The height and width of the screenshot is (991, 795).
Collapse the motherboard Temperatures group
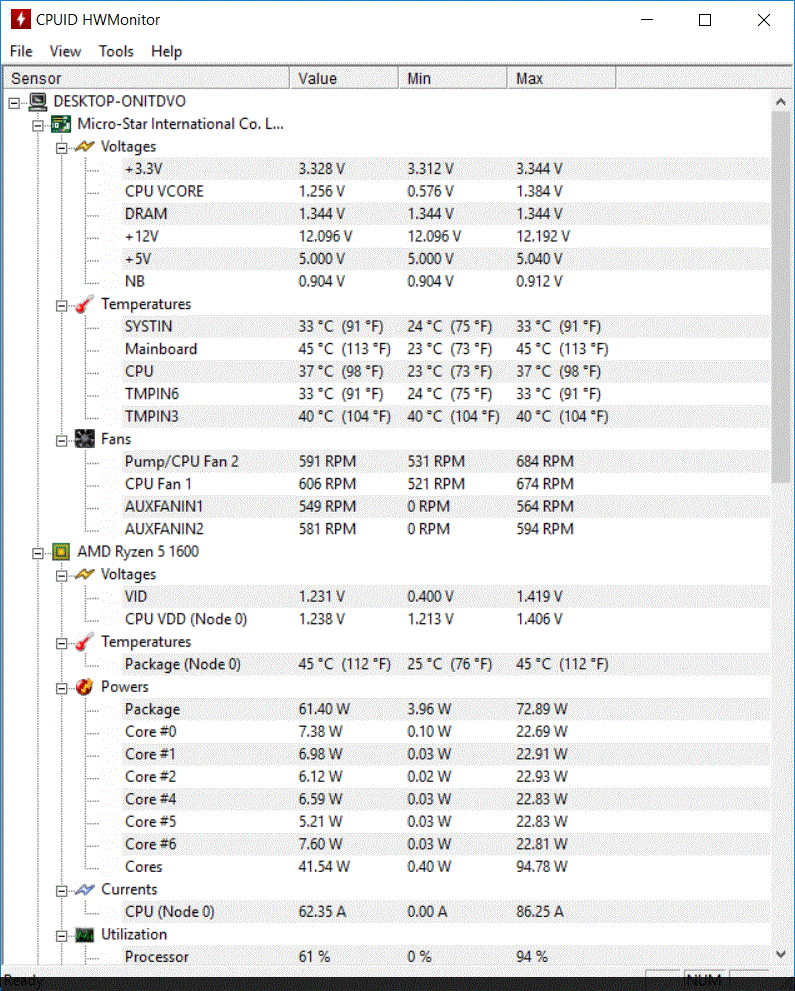[61, 305]
